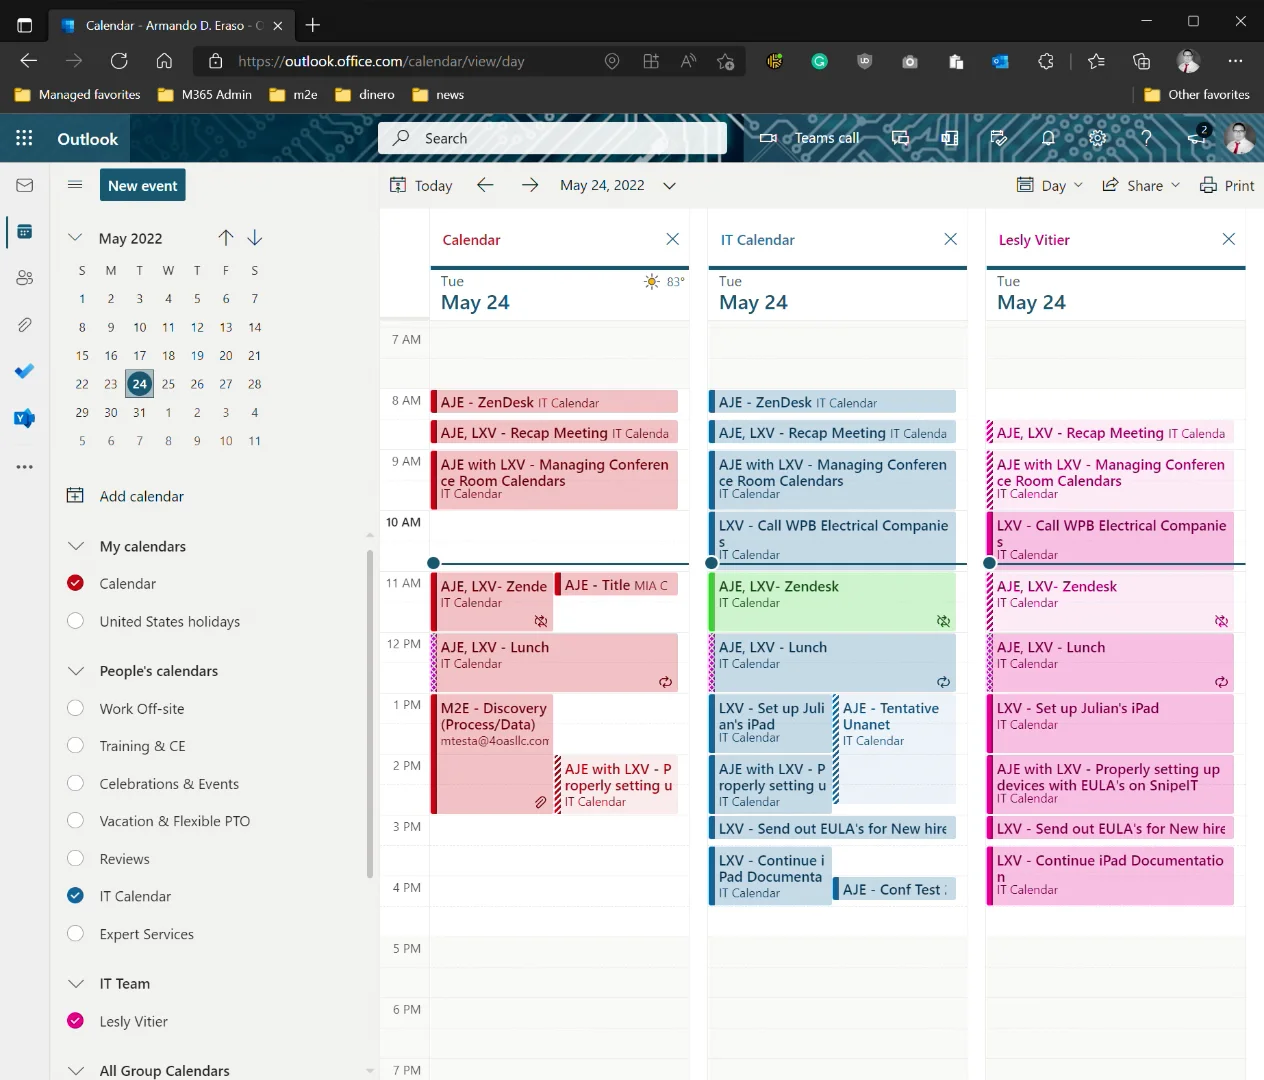Go to previous day arrow
1264x1080 pixels.
485,185
